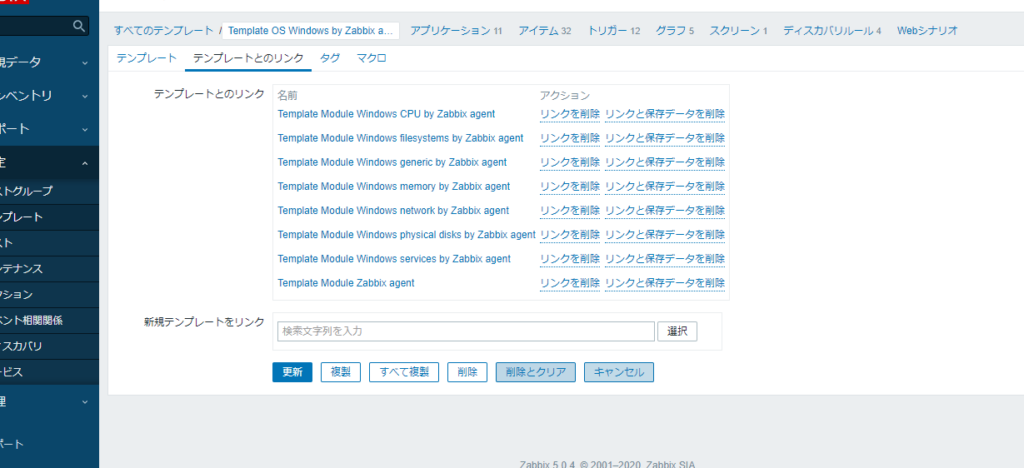Click the すべてのテンプレート breadcrumb link
The width and height of the screenshot is (1024, 468).
click(x=162, y=31)
